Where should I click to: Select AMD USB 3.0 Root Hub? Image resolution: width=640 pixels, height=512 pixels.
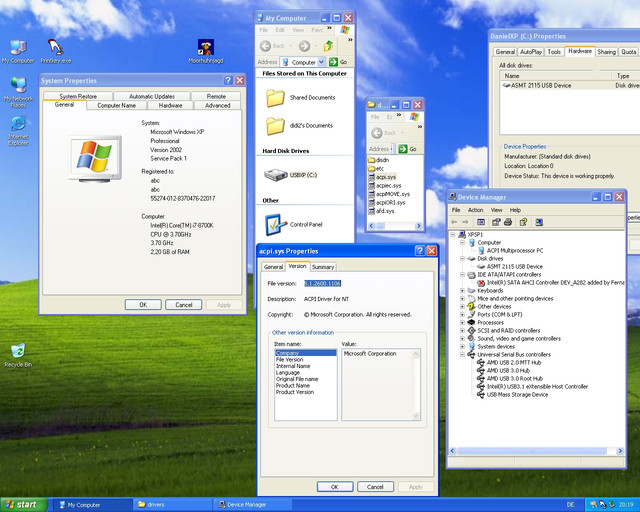(510, 378)
